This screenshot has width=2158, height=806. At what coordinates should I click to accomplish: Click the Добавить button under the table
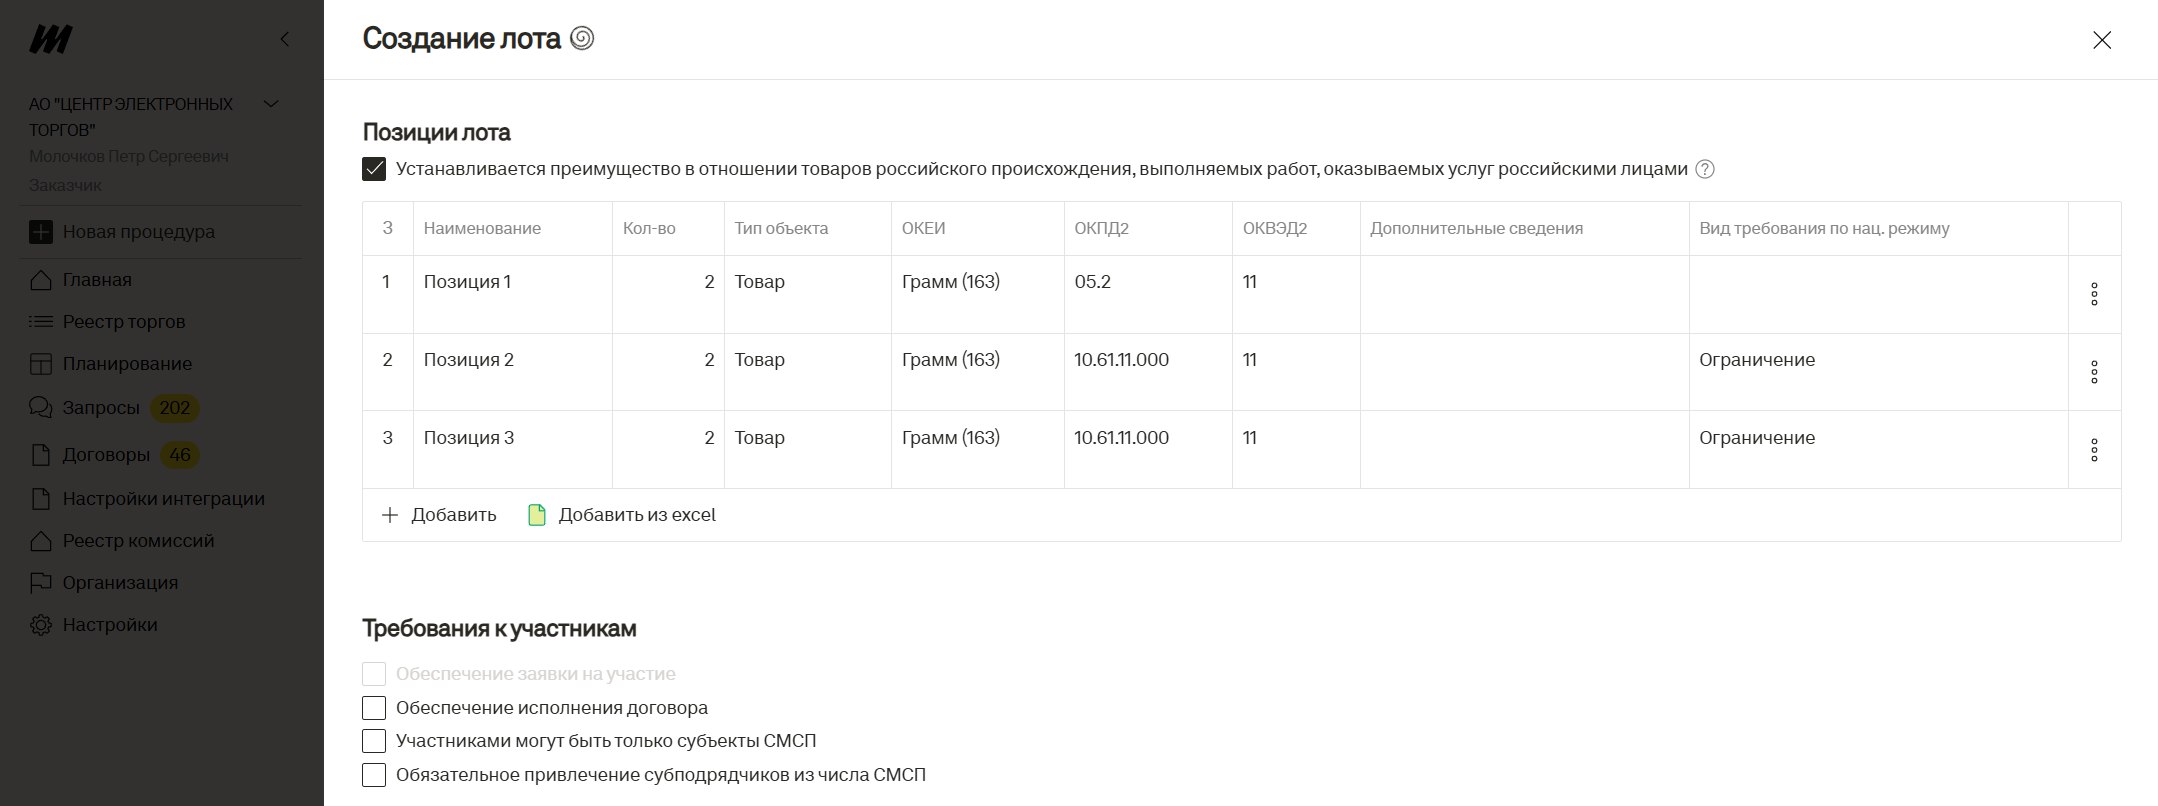439,515
